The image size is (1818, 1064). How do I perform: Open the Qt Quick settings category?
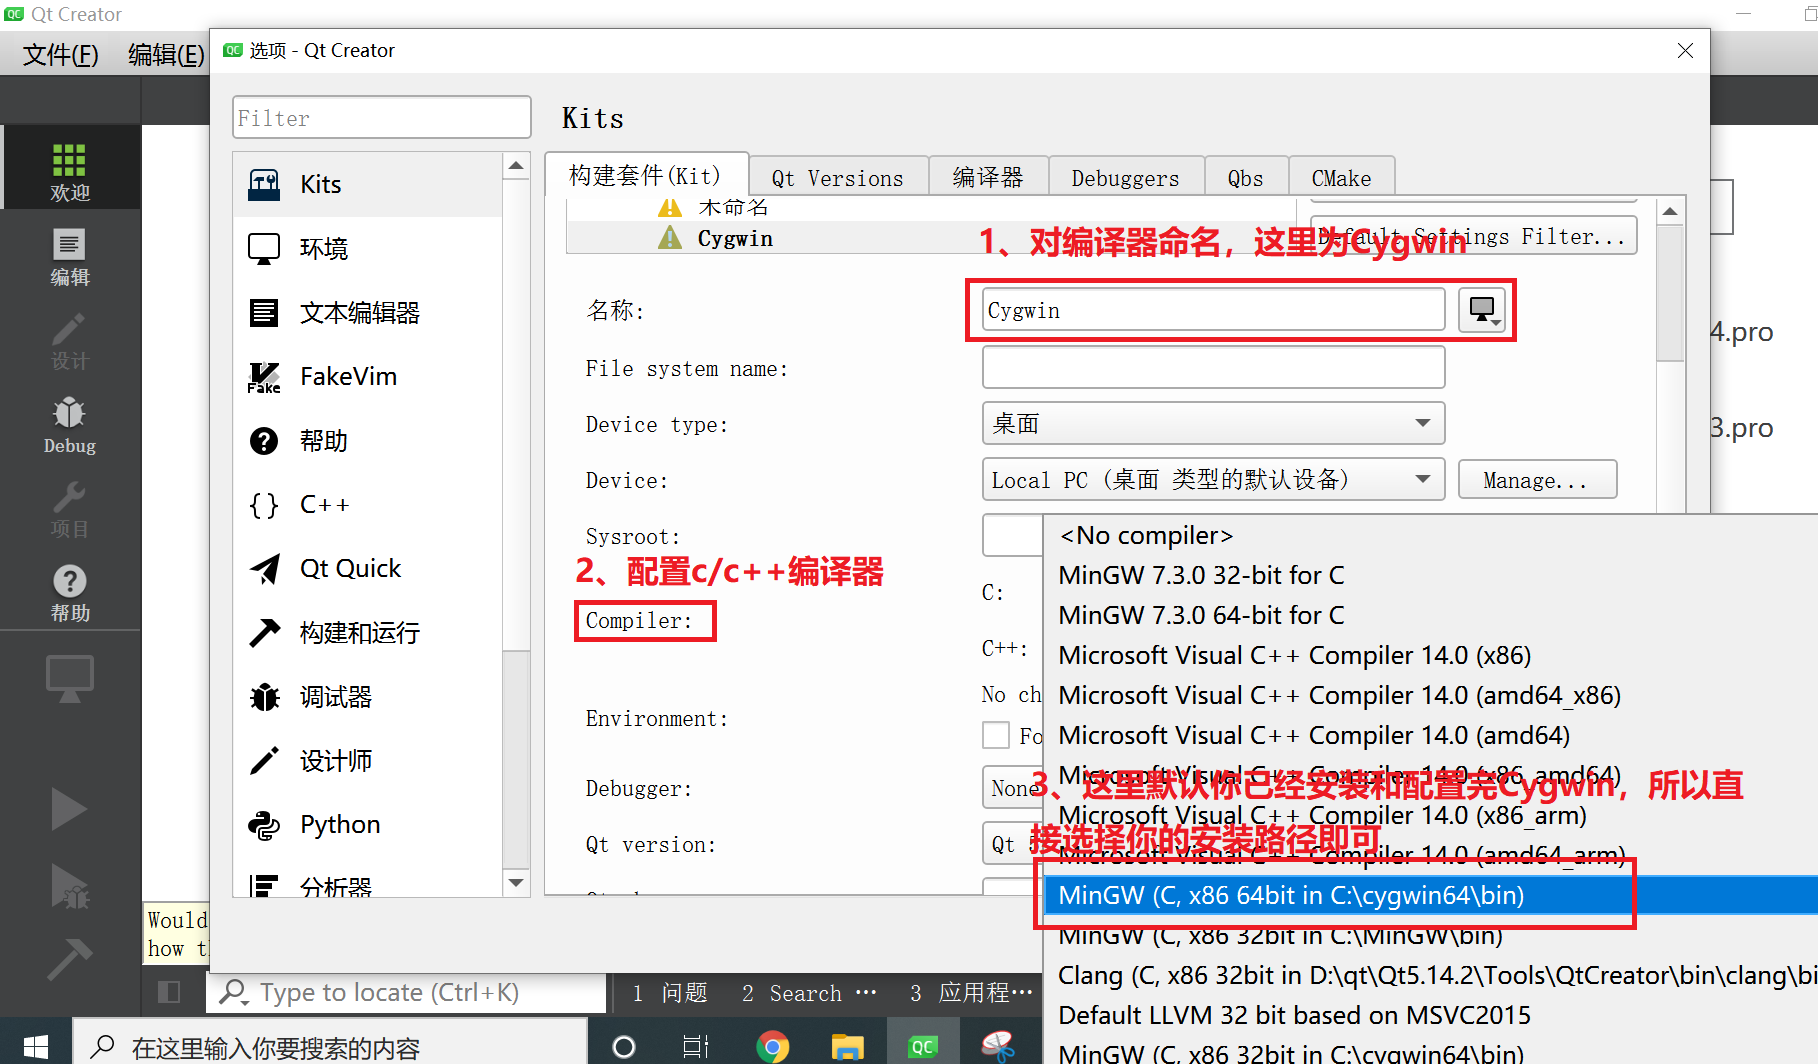pyautogui.click(x=349, y=568)
